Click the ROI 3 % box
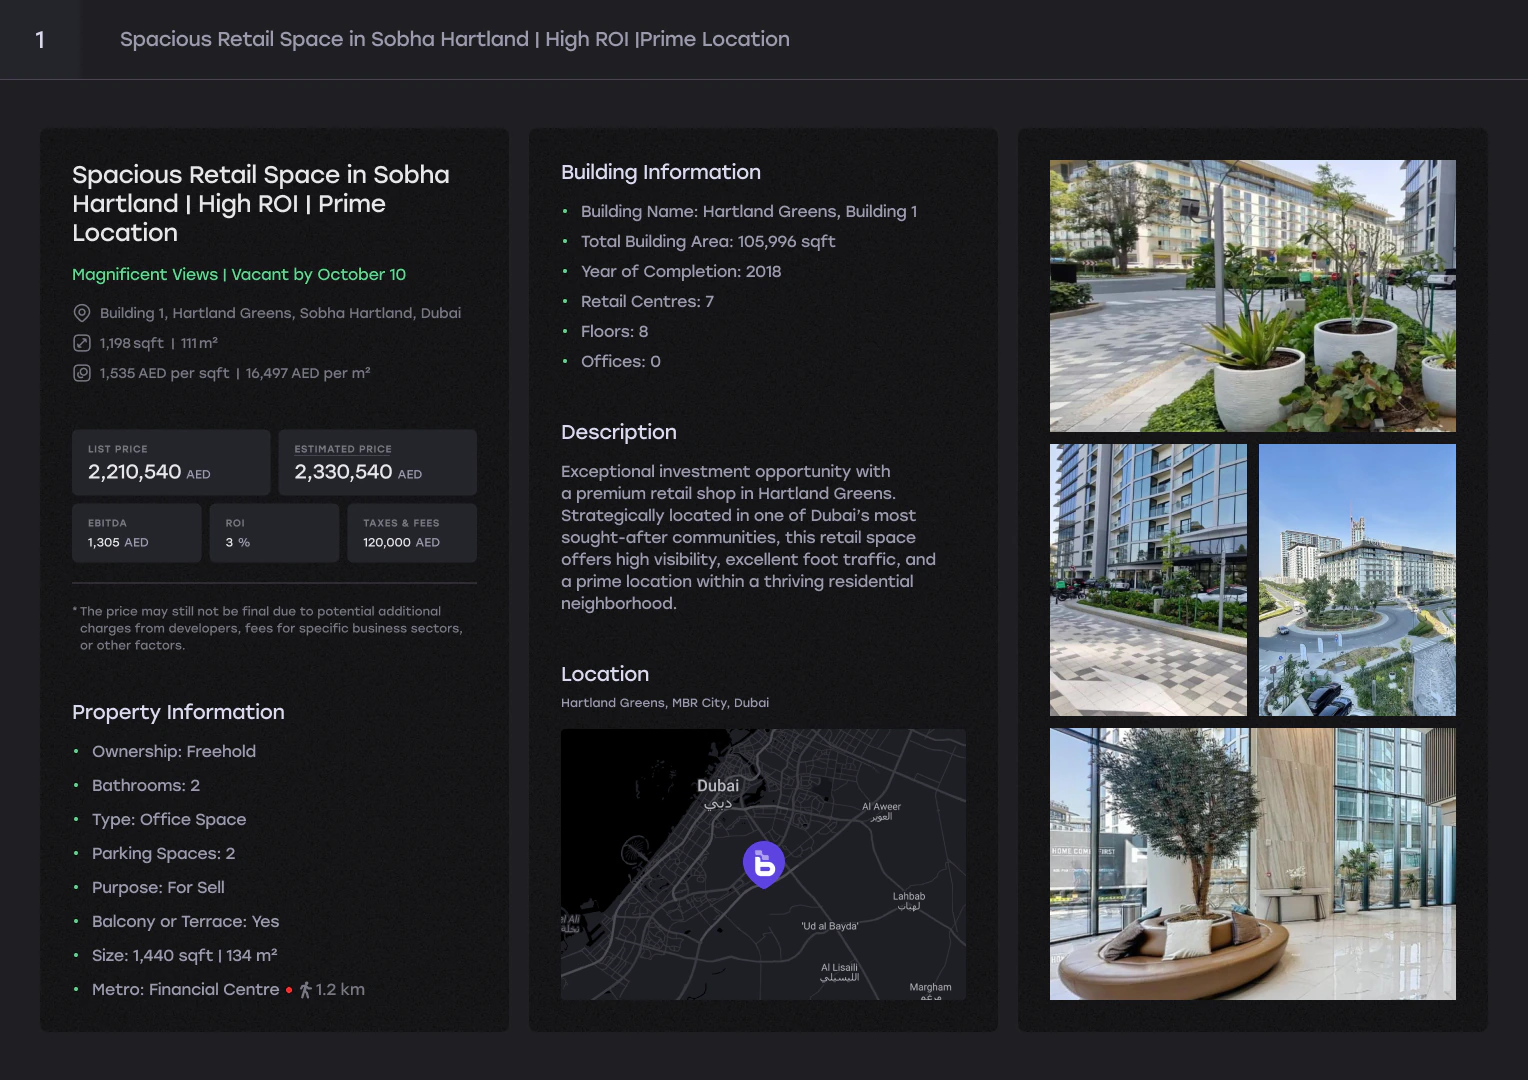 274,533
